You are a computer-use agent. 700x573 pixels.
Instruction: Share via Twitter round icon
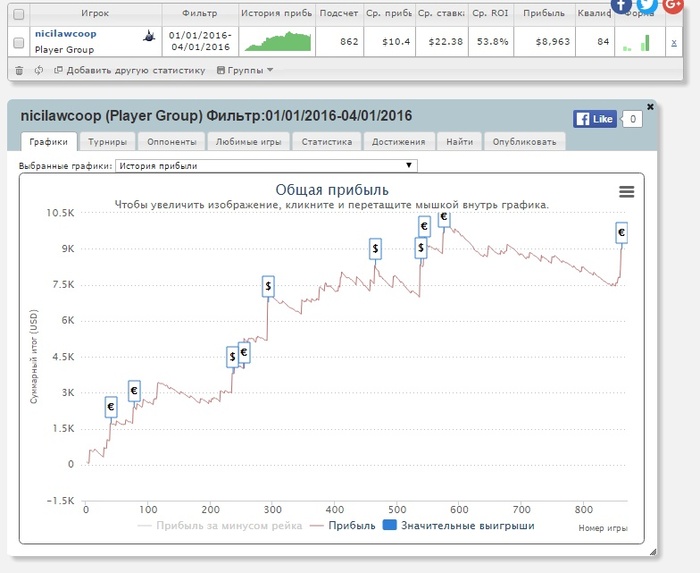pyautogui.click(x=647, y=5)
